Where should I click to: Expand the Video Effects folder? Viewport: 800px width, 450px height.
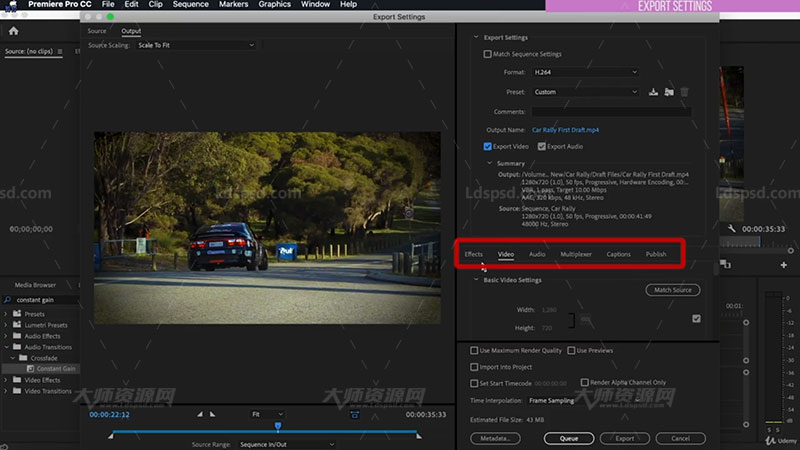pos(6,380)
